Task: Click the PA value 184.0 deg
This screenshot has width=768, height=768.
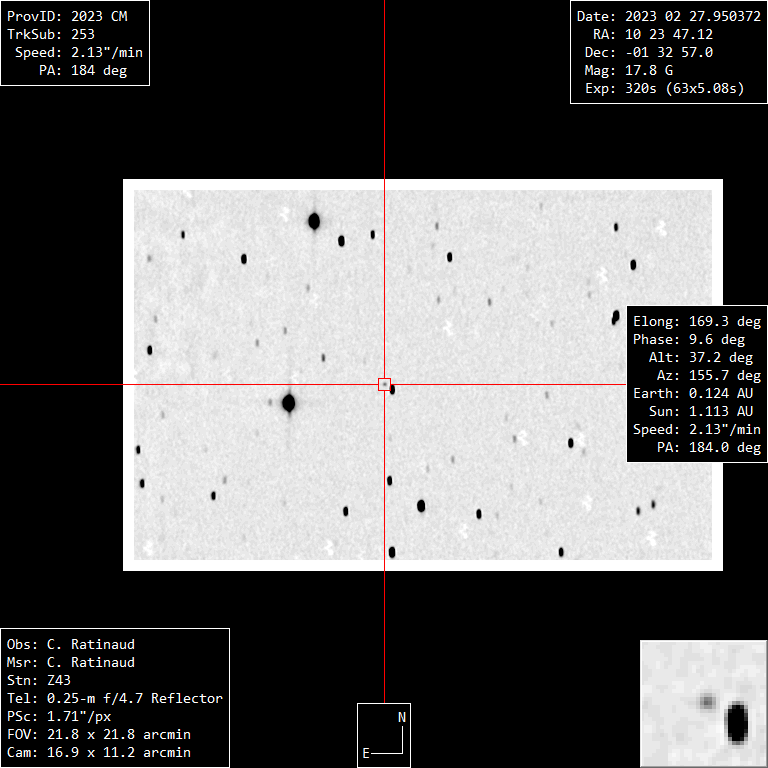Action: pyautogui.click(x=724, y=448)
